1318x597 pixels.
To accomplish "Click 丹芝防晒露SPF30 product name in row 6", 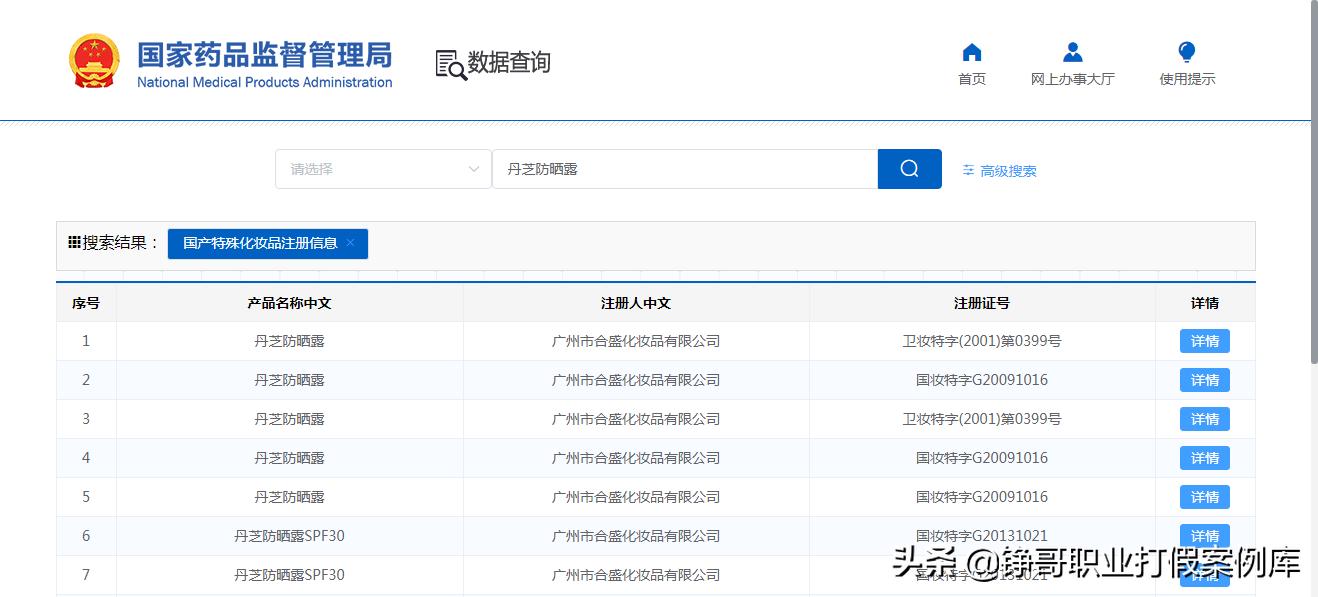I will [x=289, y=536].
